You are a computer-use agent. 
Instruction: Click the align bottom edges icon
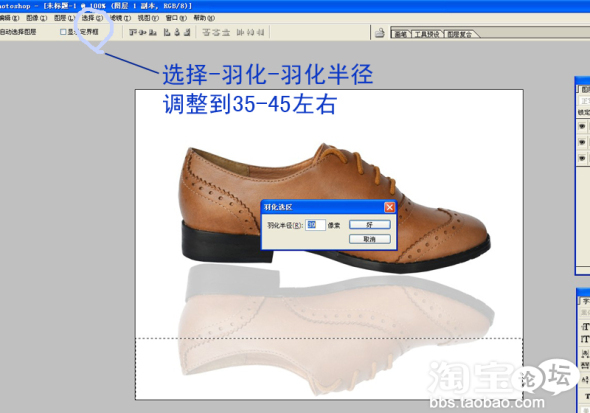[152, 32]
